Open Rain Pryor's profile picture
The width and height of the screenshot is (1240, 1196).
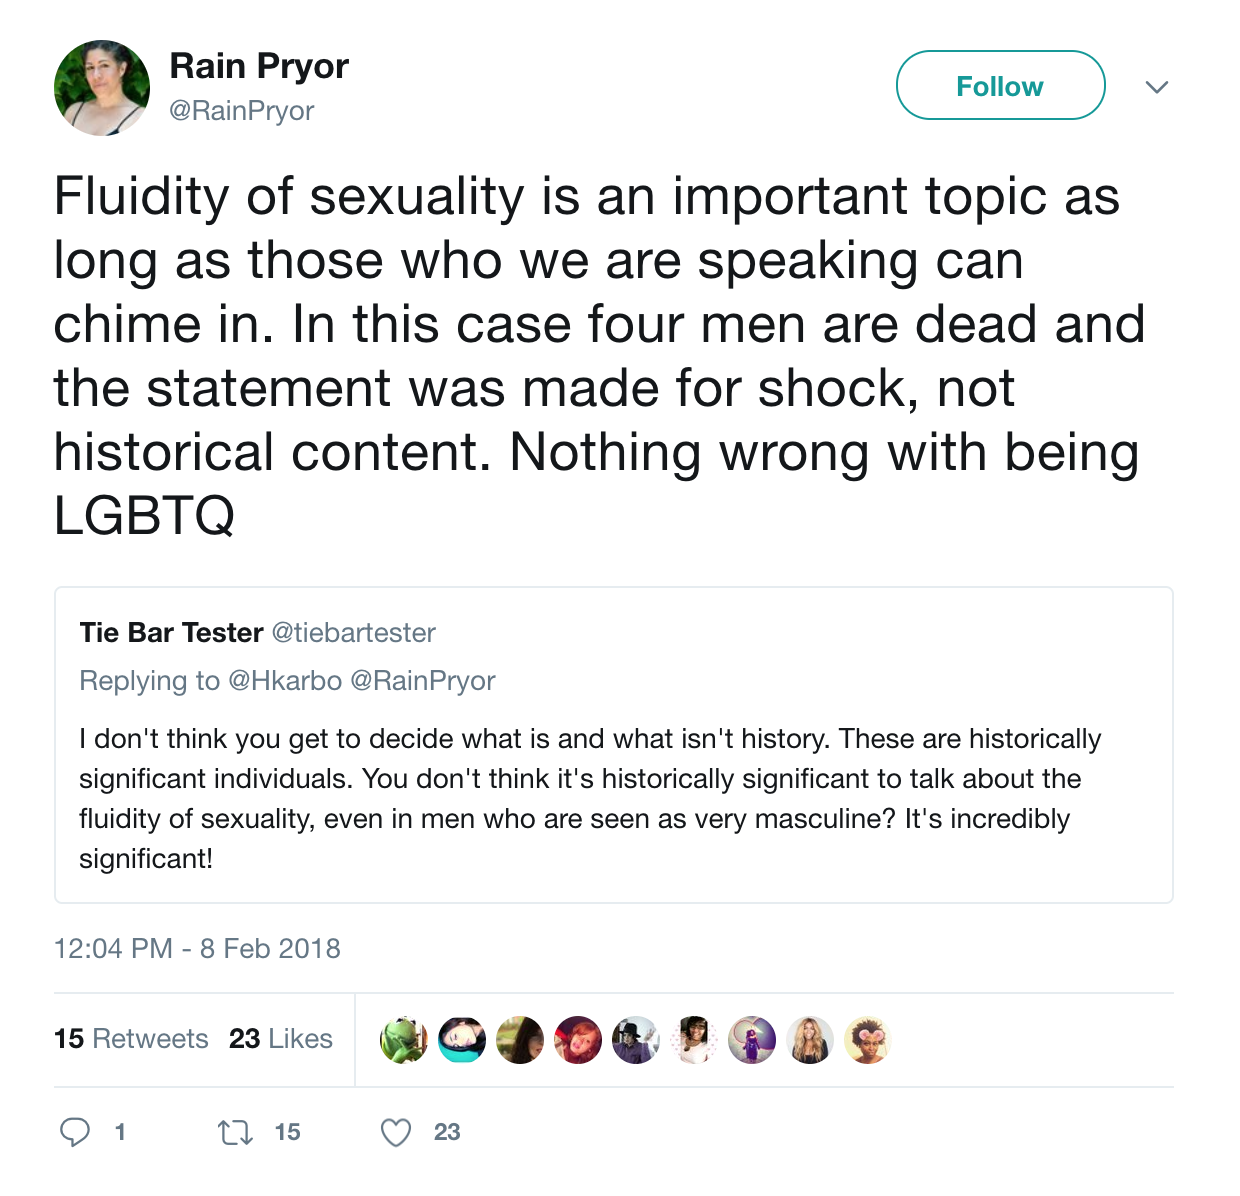point(102,88)
